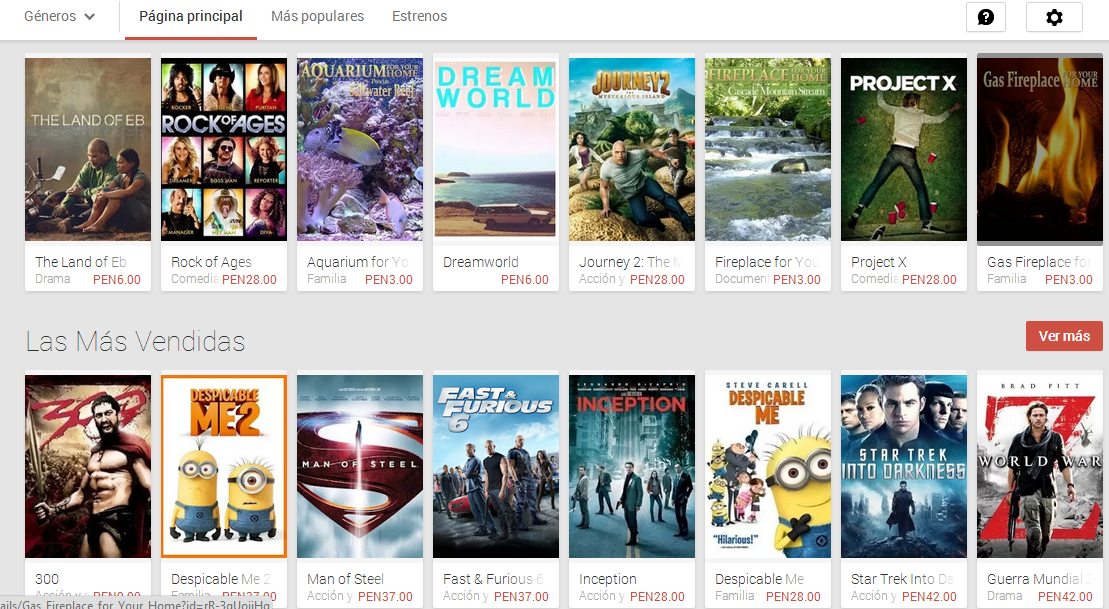Switch to the Más populares tab
1109x609 pixels.
click(x=318, y=16)
